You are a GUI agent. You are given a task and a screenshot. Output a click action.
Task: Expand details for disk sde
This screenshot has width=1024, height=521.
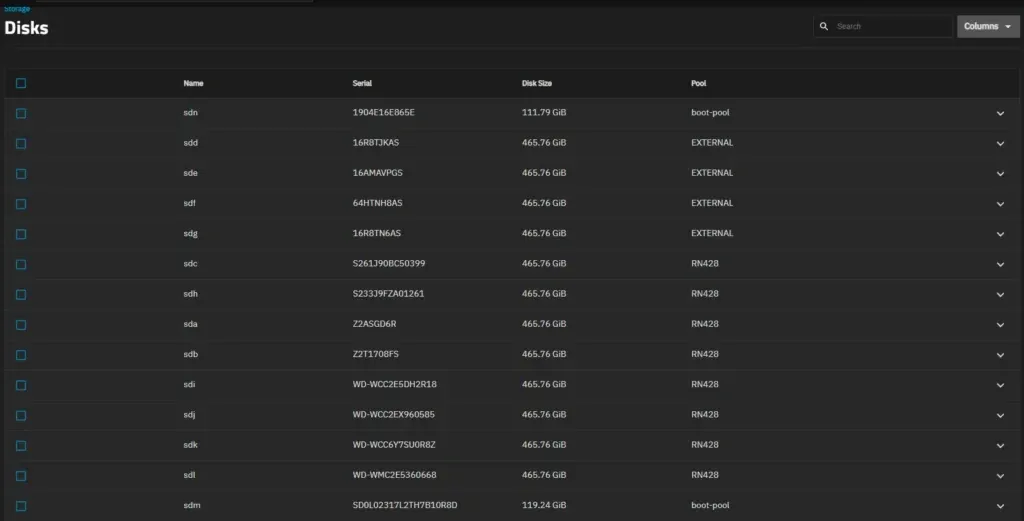click(1000, 174)
